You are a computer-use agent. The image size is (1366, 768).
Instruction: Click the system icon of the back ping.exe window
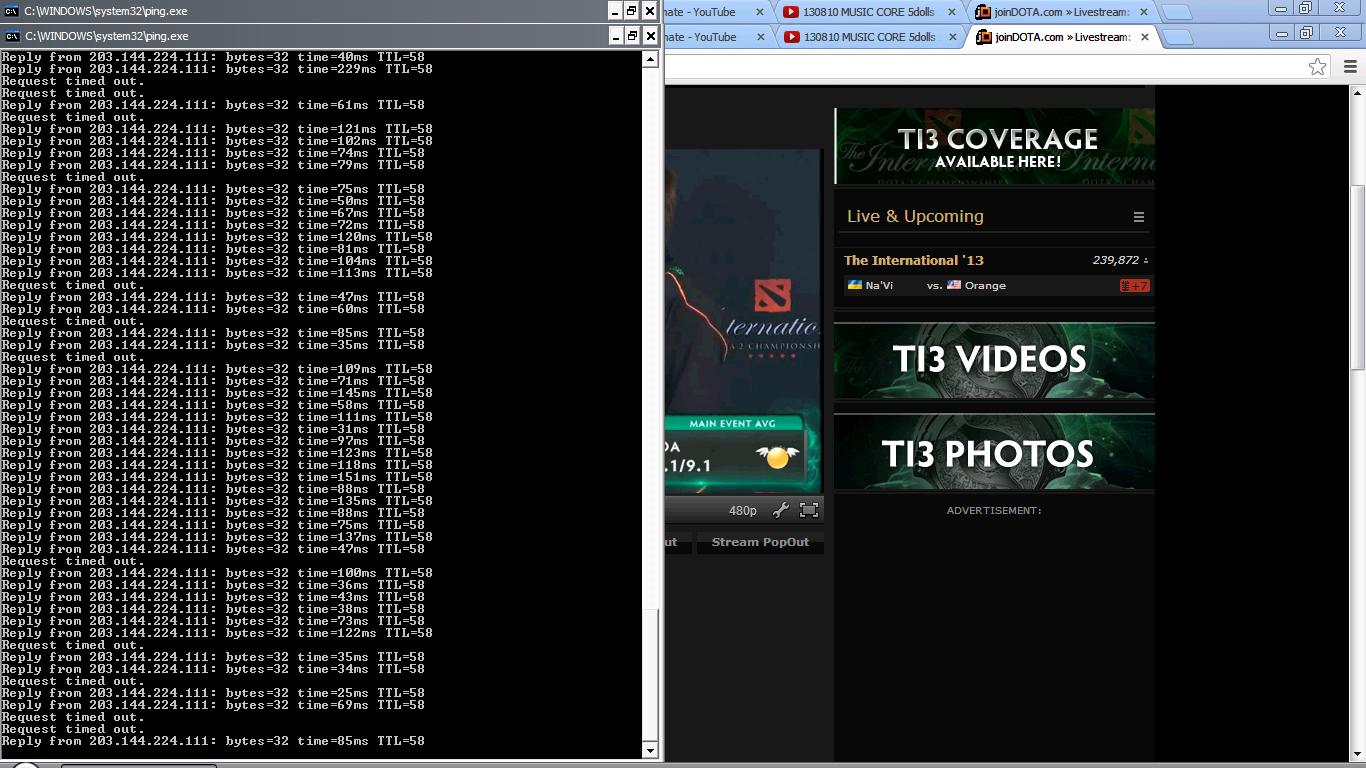pyautogui.click(x=11, y=11)
